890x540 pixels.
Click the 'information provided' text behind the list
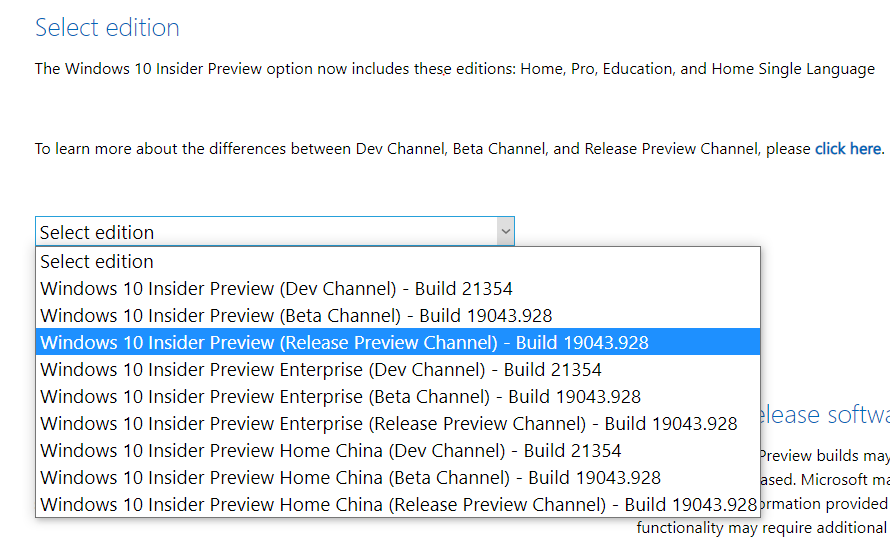coord(824,504)
